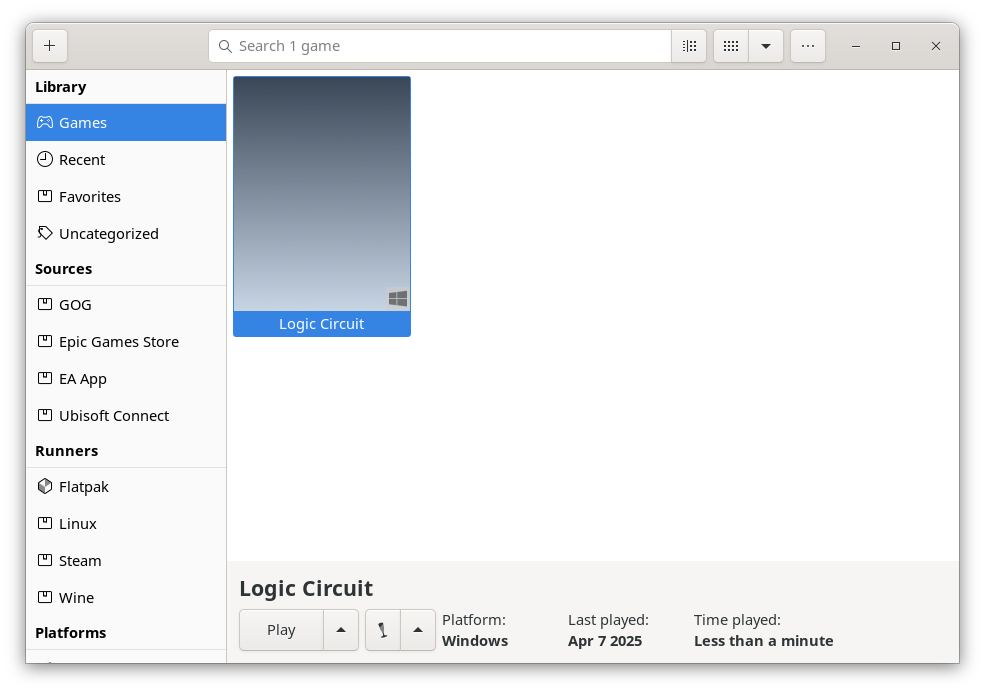
Task: Select the Logic Circuit game cover
Action: (x=322, y=194)
